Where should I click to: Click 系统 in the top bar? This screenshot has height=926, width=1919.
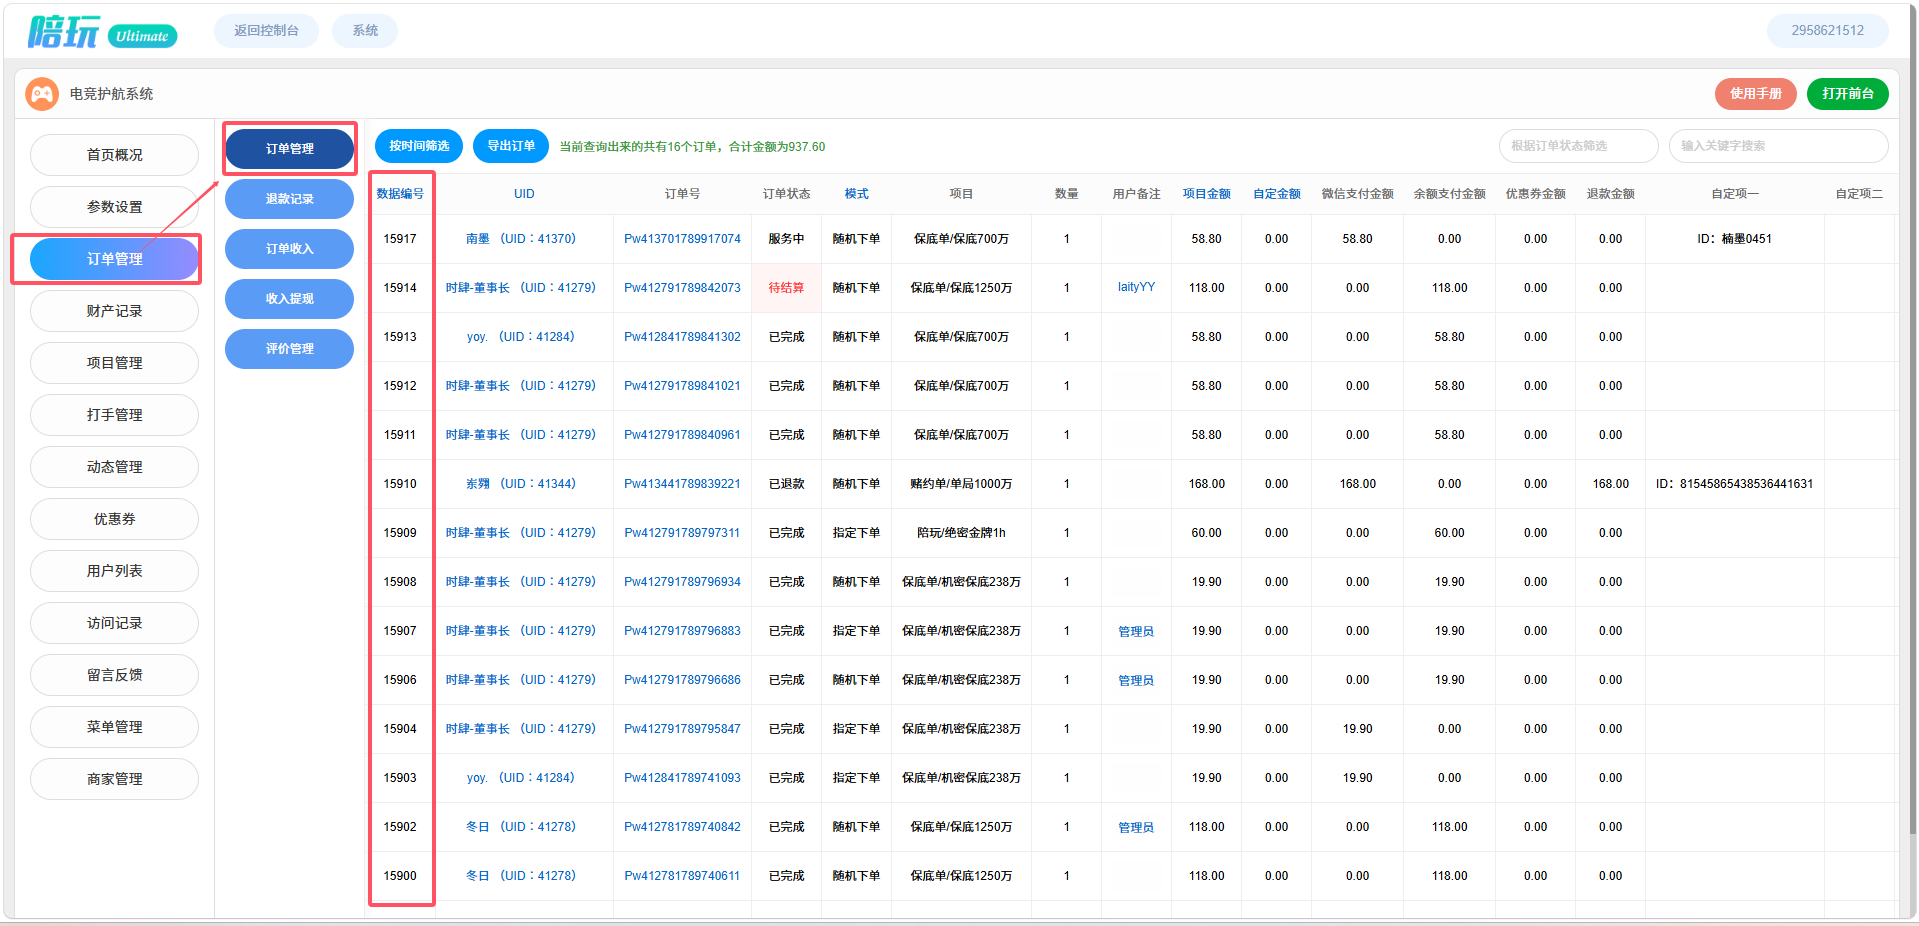(365, 31)
